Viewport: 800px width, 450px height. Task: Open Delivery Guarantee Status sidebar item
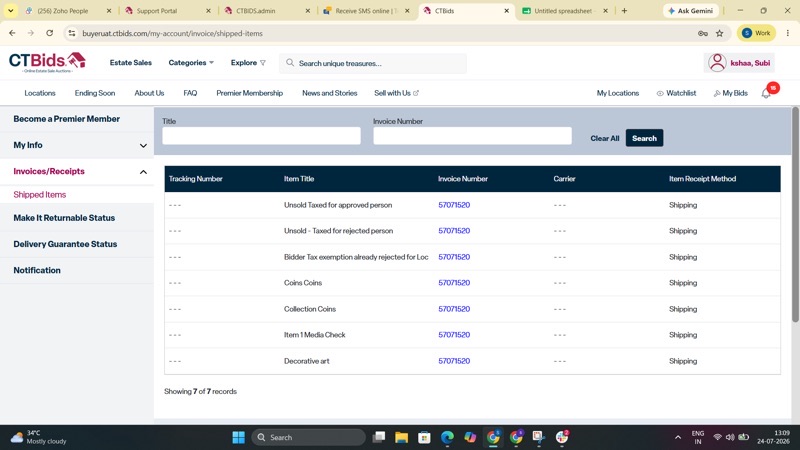point(65,244)
